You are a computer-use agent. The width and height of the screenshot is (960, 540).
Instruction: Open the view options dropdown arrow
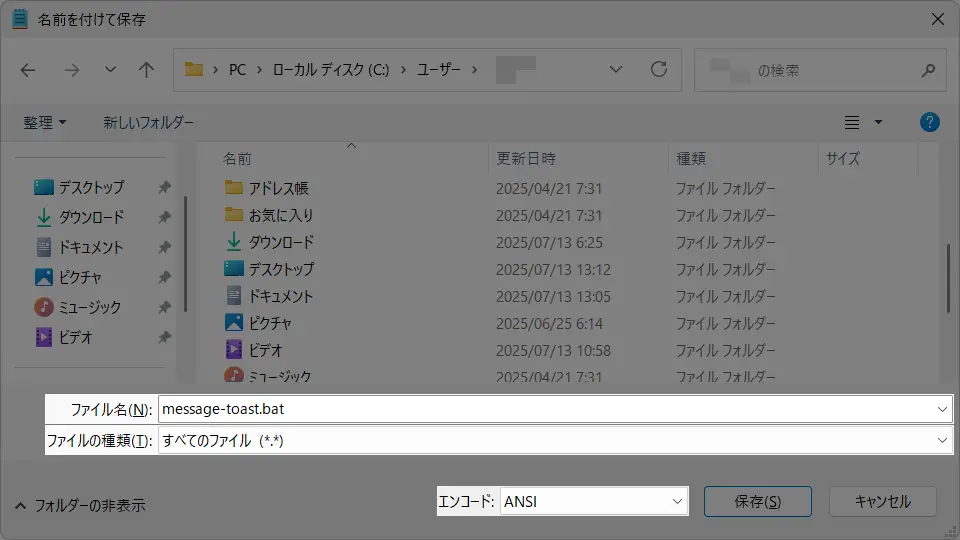(x=879, y=122)
